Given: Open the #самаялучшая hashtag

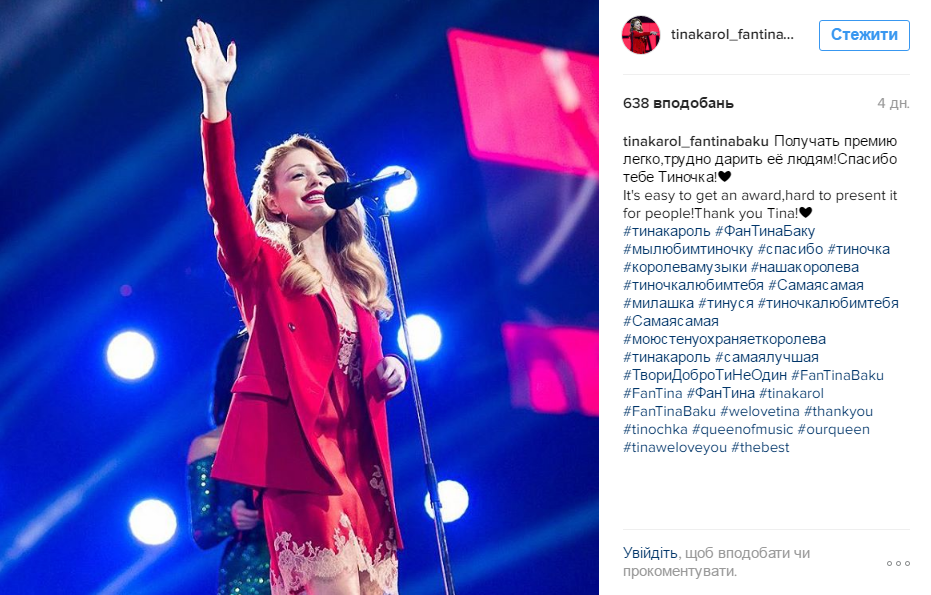Looking at the screenshot, I should tap(767, 357).
